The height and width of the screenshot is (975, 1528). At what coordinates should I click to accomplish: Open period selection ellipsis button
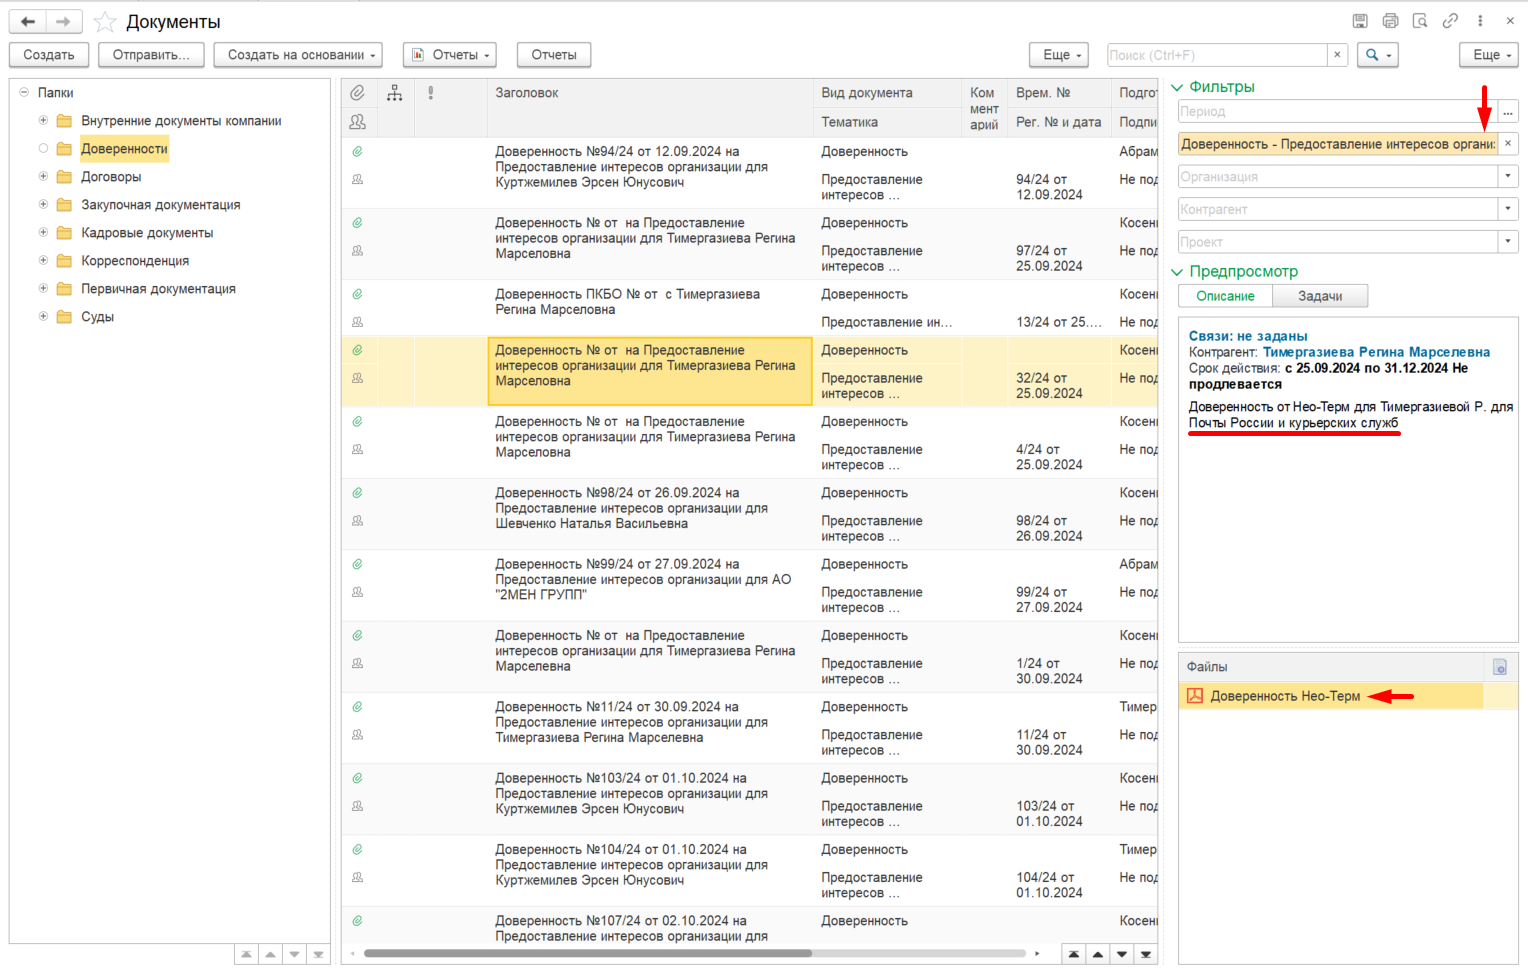(x=1508, y=111)
